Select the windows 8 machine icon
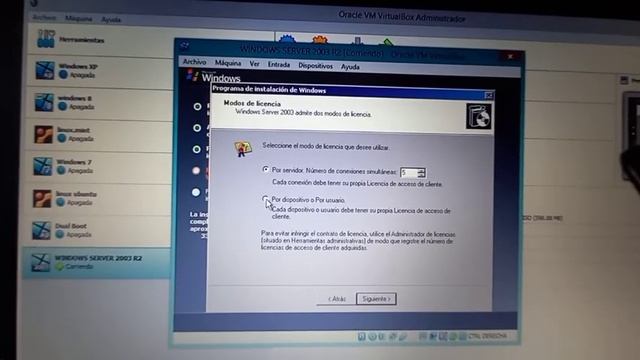Viewport: 640px width, 360px height. tap(44, 102)
